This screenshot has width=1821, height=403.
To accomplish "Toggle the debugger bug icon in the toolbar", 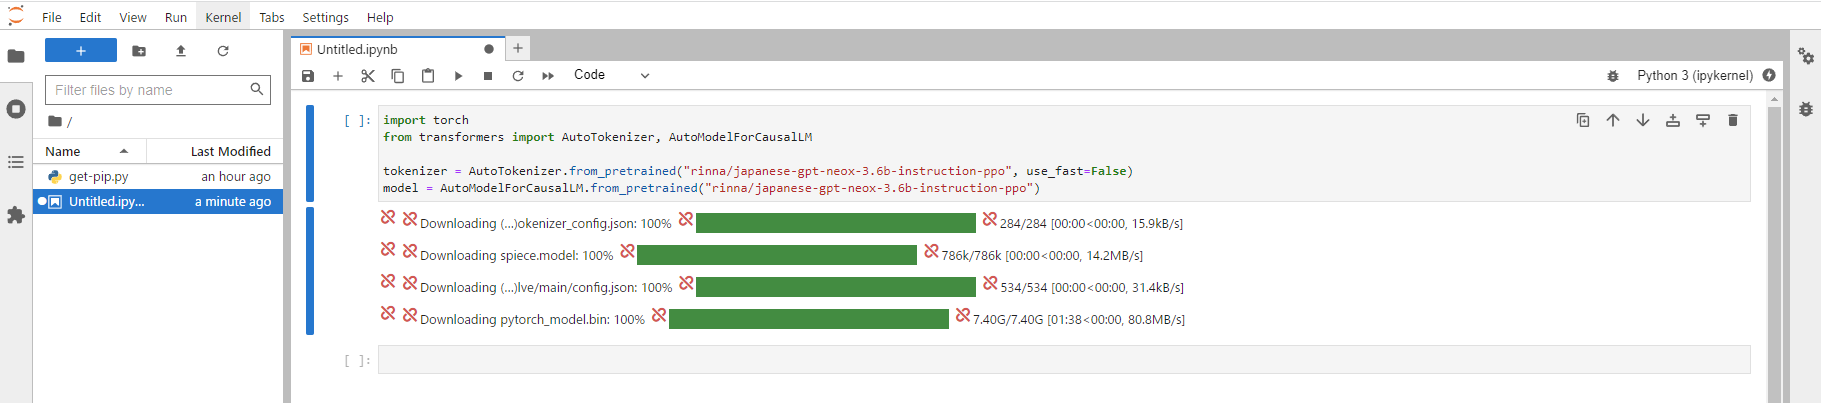I will [1613, 76].
